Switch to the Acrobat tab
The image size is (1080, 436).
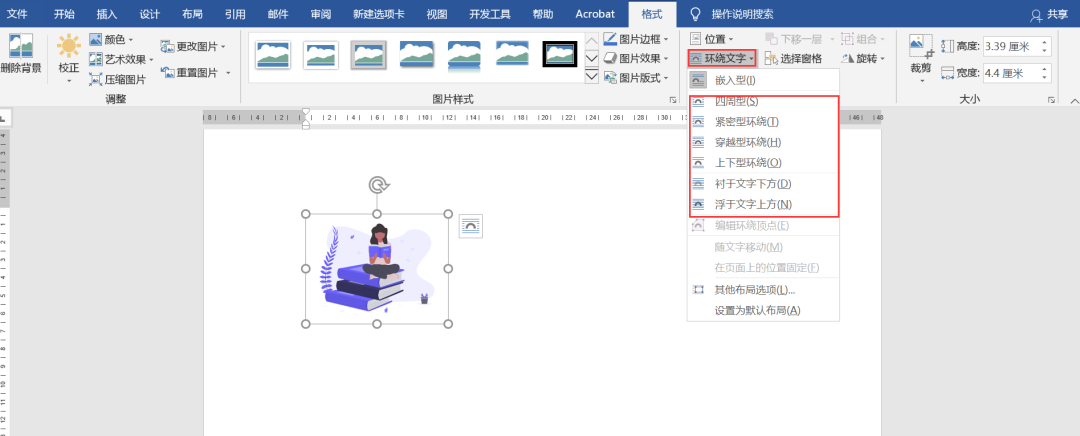tap(595, 14)
